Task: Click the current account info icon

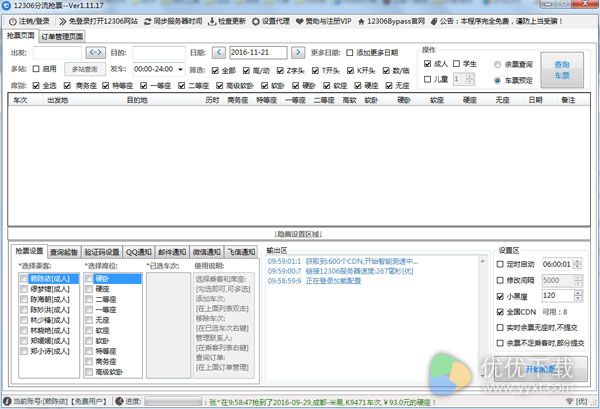Action: click(x=7, y=401)
